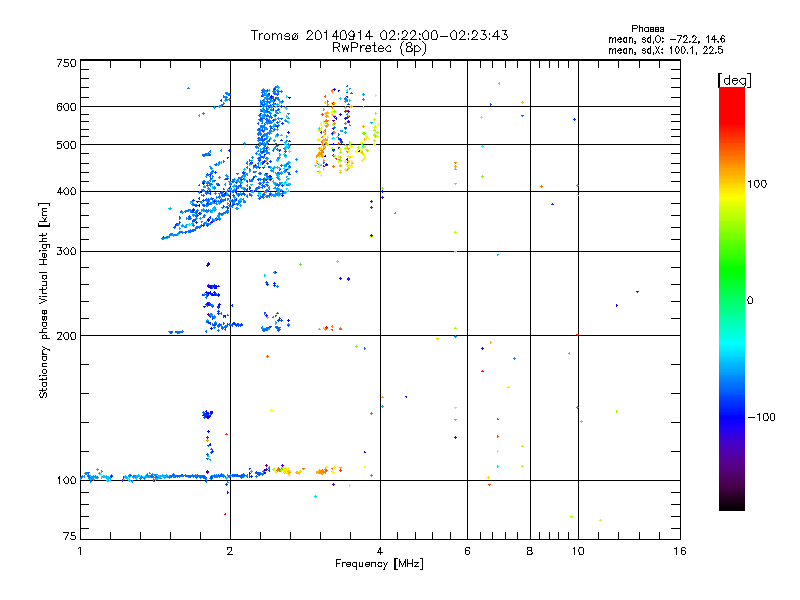This screenshot has height=600, width=800.
Task: Select the 'mean, sd,O: -72.2, 14.6' line
Action: pyautogui.click(x=666, y=39)
